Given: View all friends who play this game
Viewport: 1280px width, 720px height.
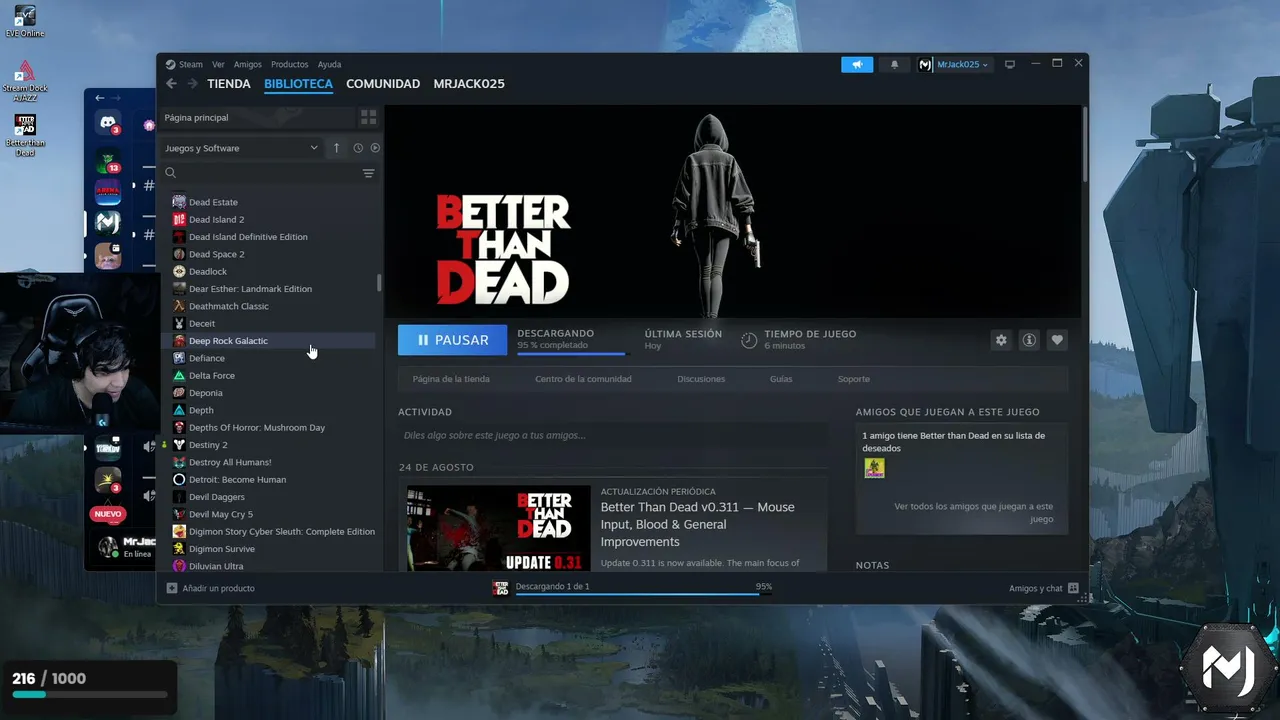Looking at the screenshot, I should coord(973,513).
